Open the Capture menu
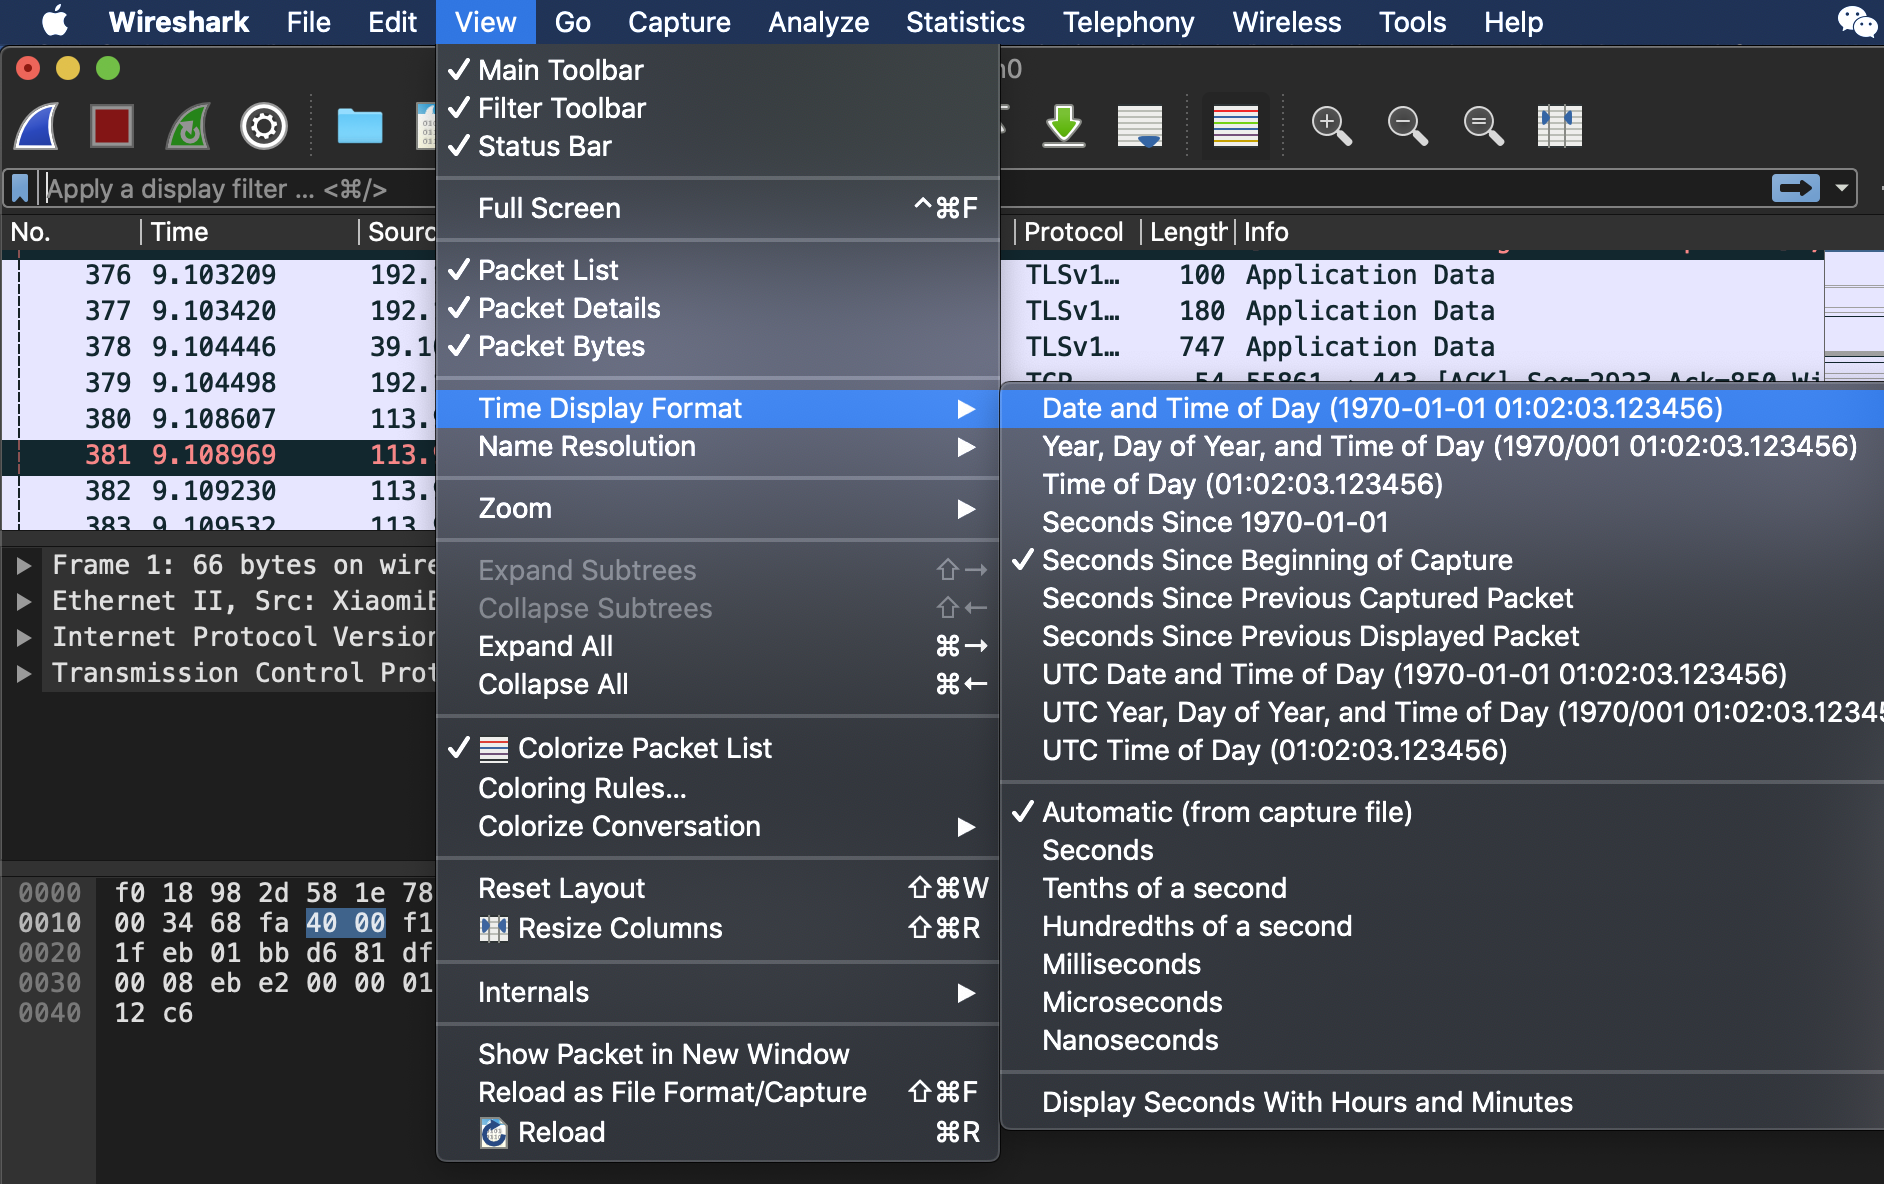The height and width of the screenshot is (1184, 1884). pos(679,22)
